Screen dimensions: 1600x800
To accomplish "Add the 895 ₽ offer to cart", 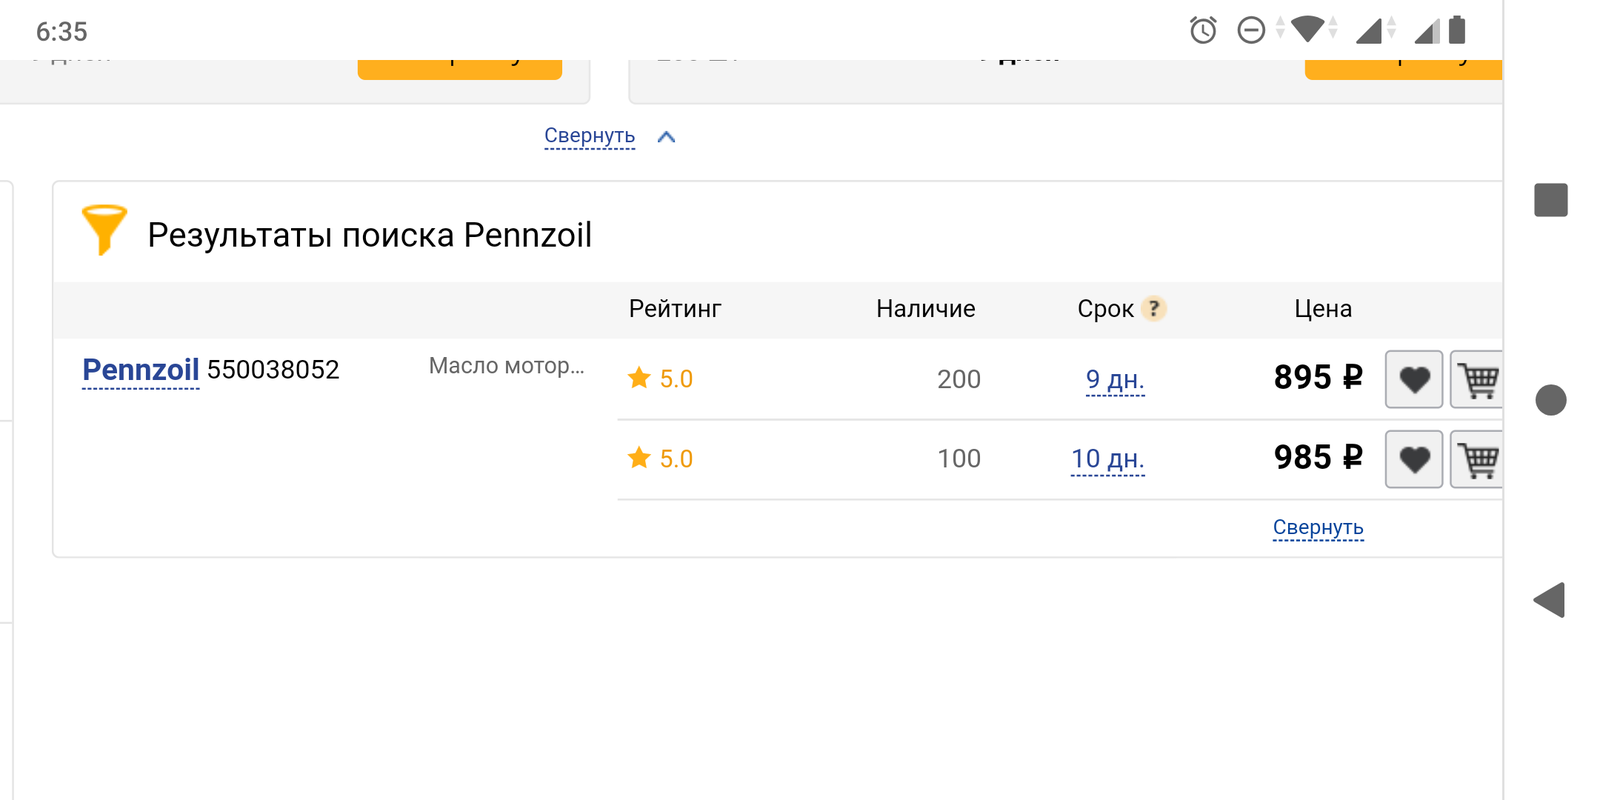I will pos(1477,379).
